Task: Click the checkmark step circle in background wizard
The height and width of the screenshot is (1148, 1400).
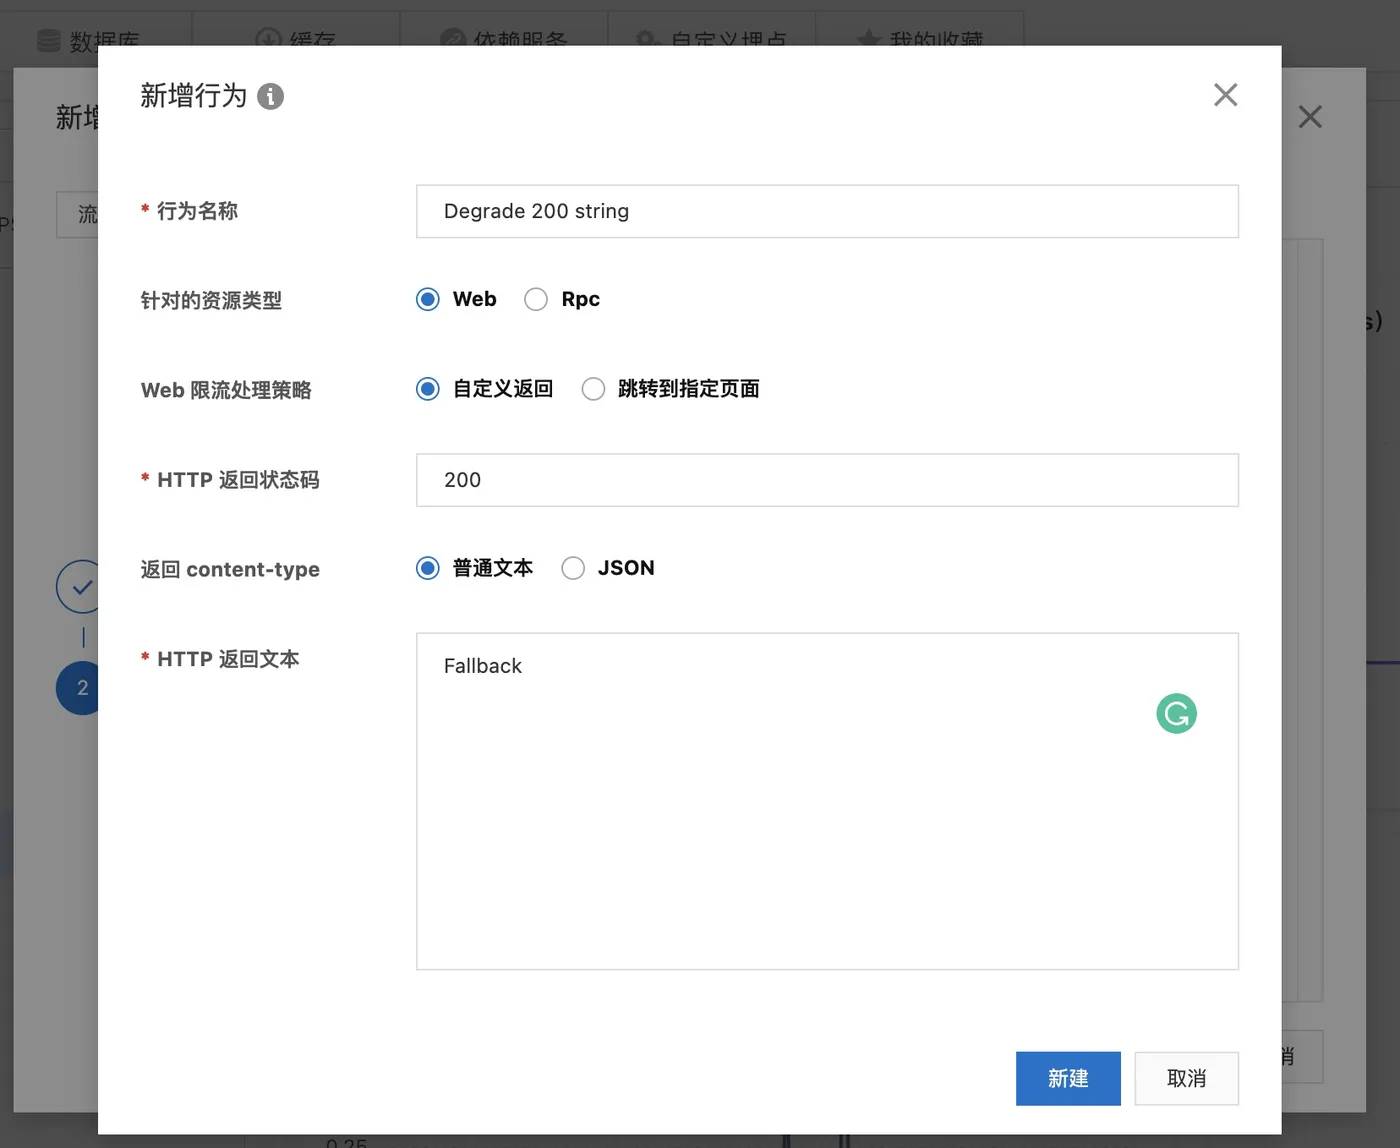Action: tap(78, 587)
